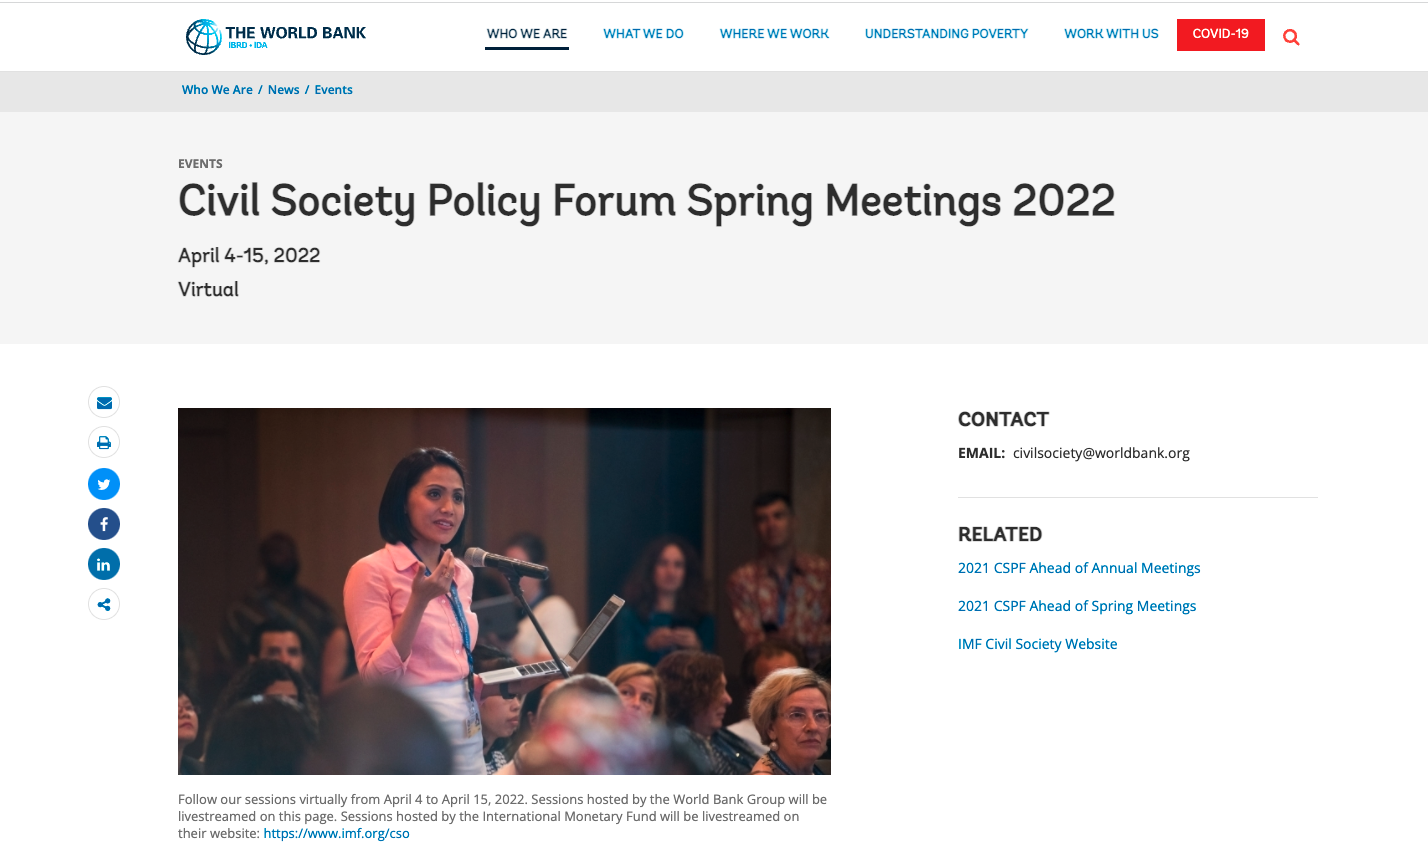Open the search magnifier icon

(x=1291, y=38)
